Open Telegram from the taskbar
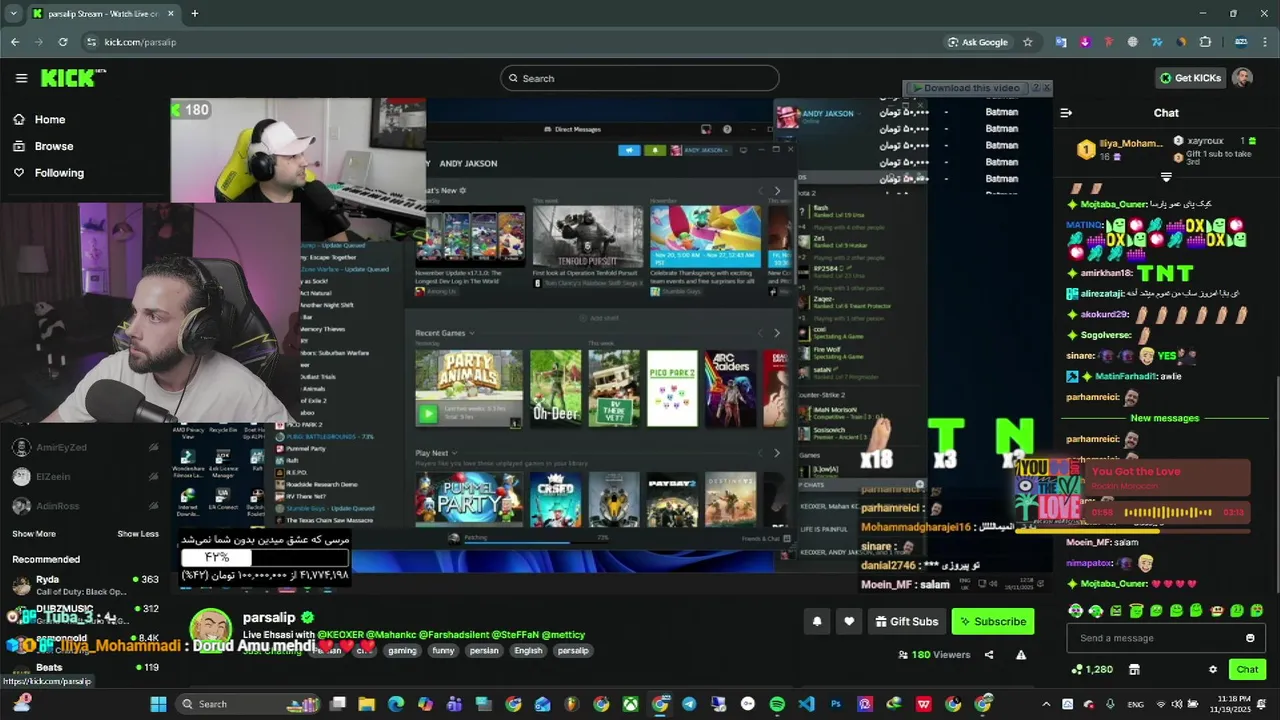Image resolution: width=1280 pixels, height=720 pixels. click(689, 704)
